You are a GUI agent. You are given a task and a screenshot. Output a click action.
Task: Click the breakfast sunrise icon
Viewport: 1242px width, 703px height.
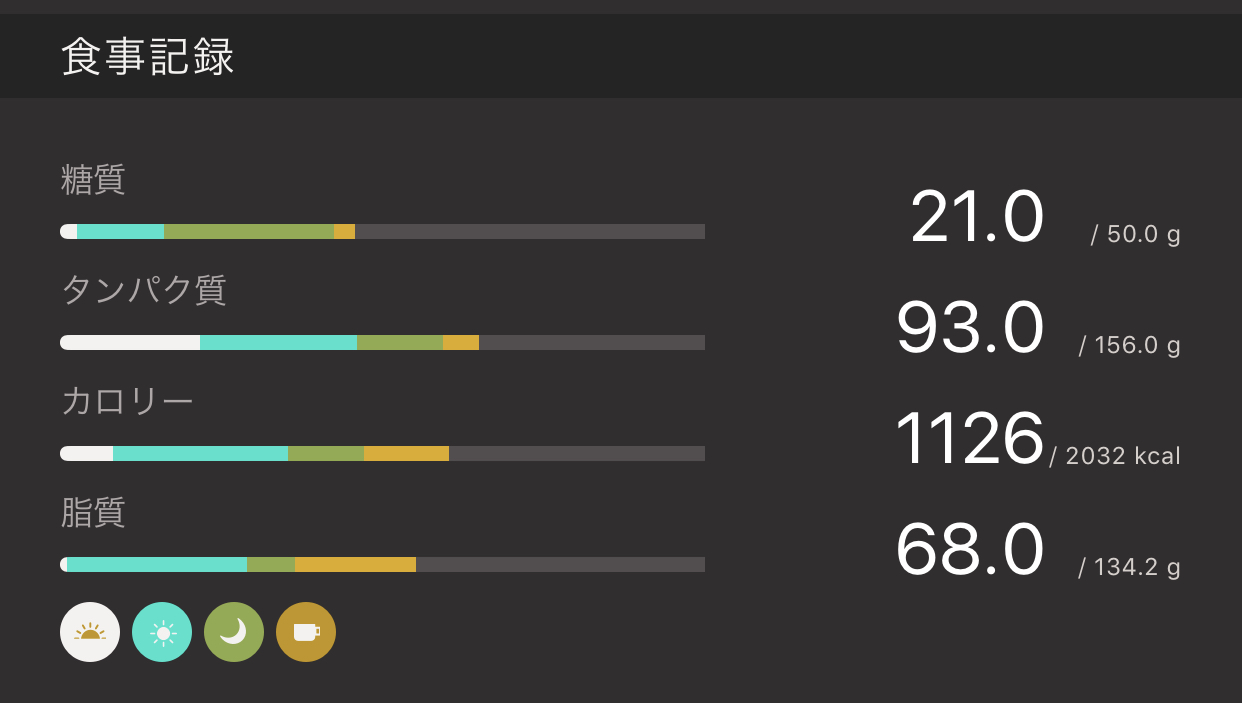(90, 632)
